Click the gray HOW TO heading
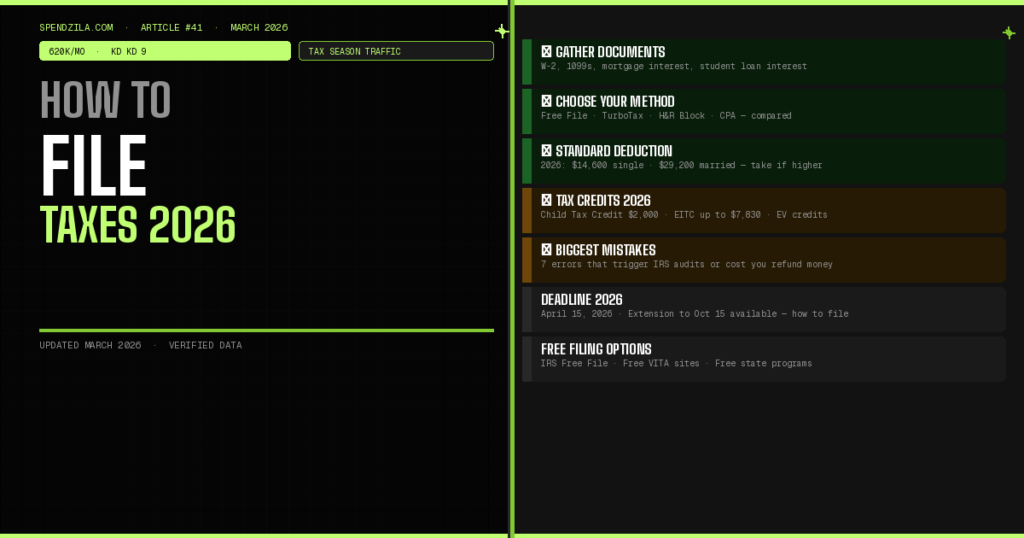1024x538 pixels. coord(105,101)
